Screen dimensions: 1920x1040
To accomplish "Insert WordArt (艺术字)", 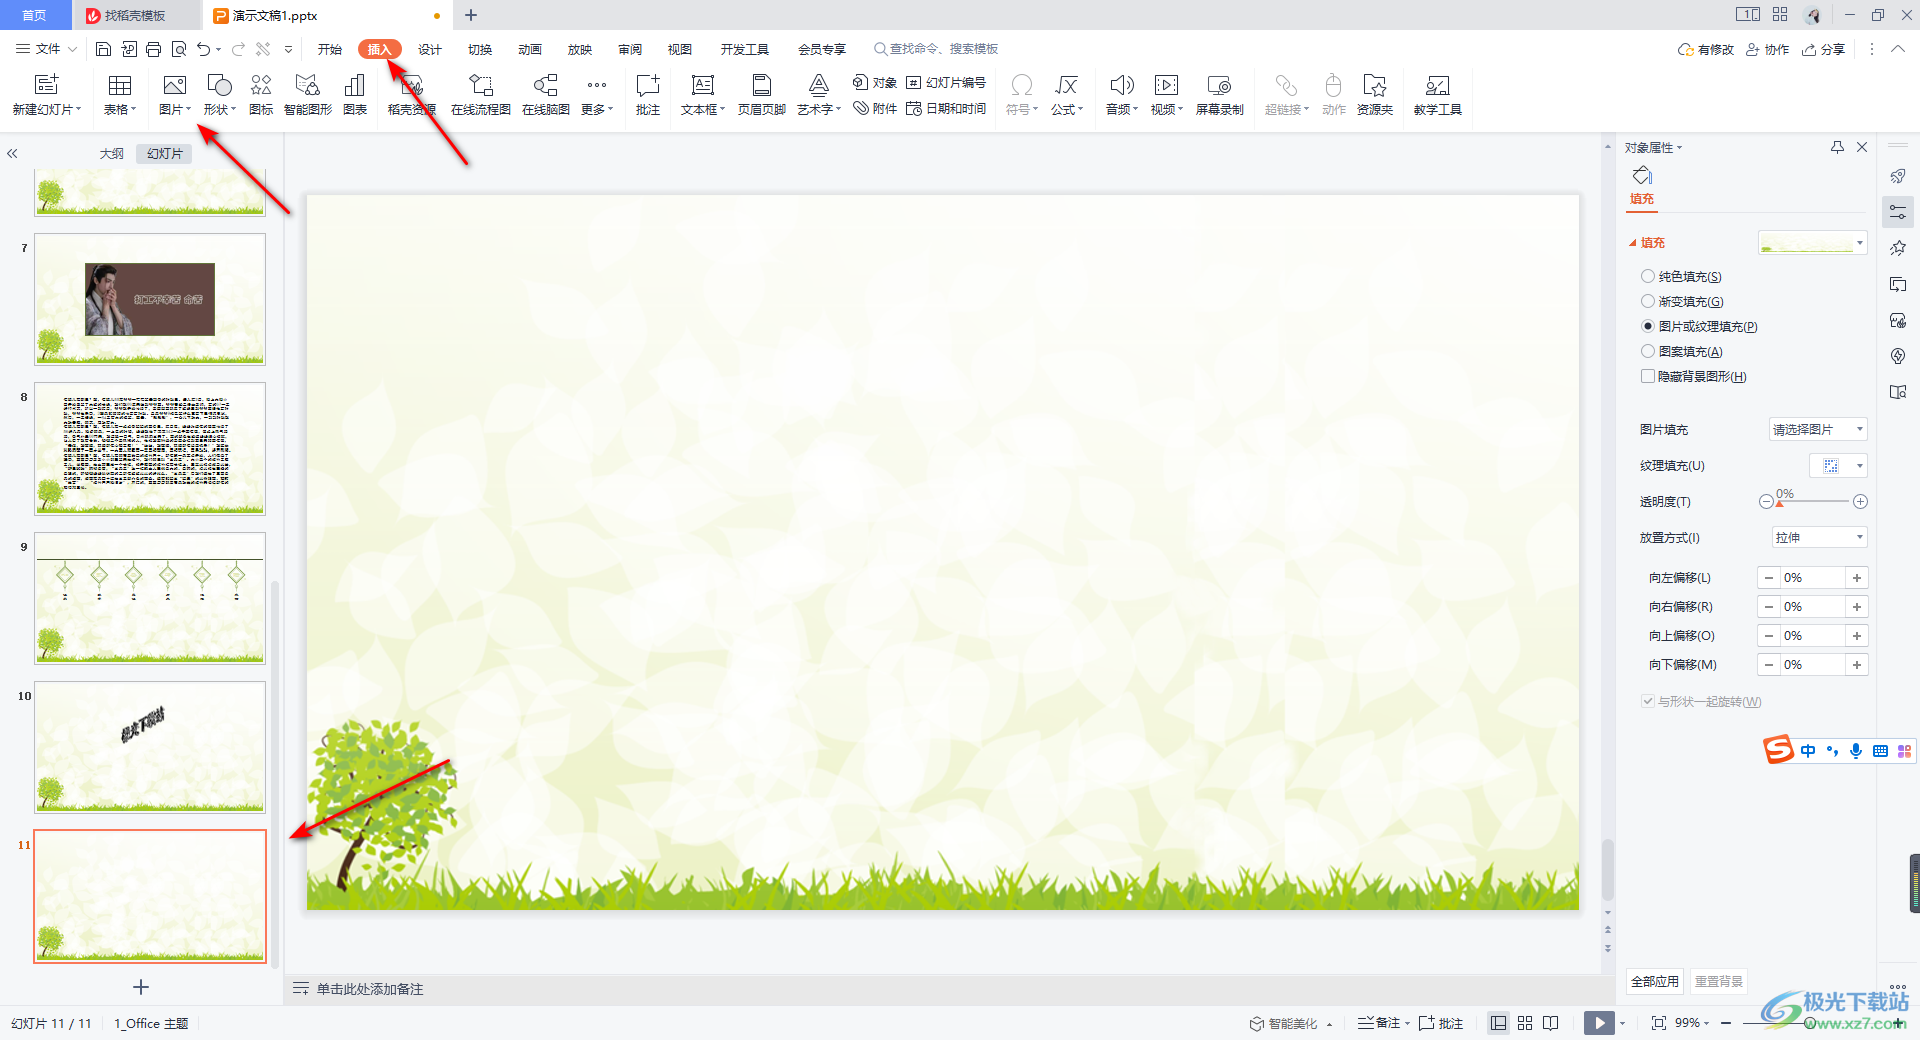I will 819,95.
